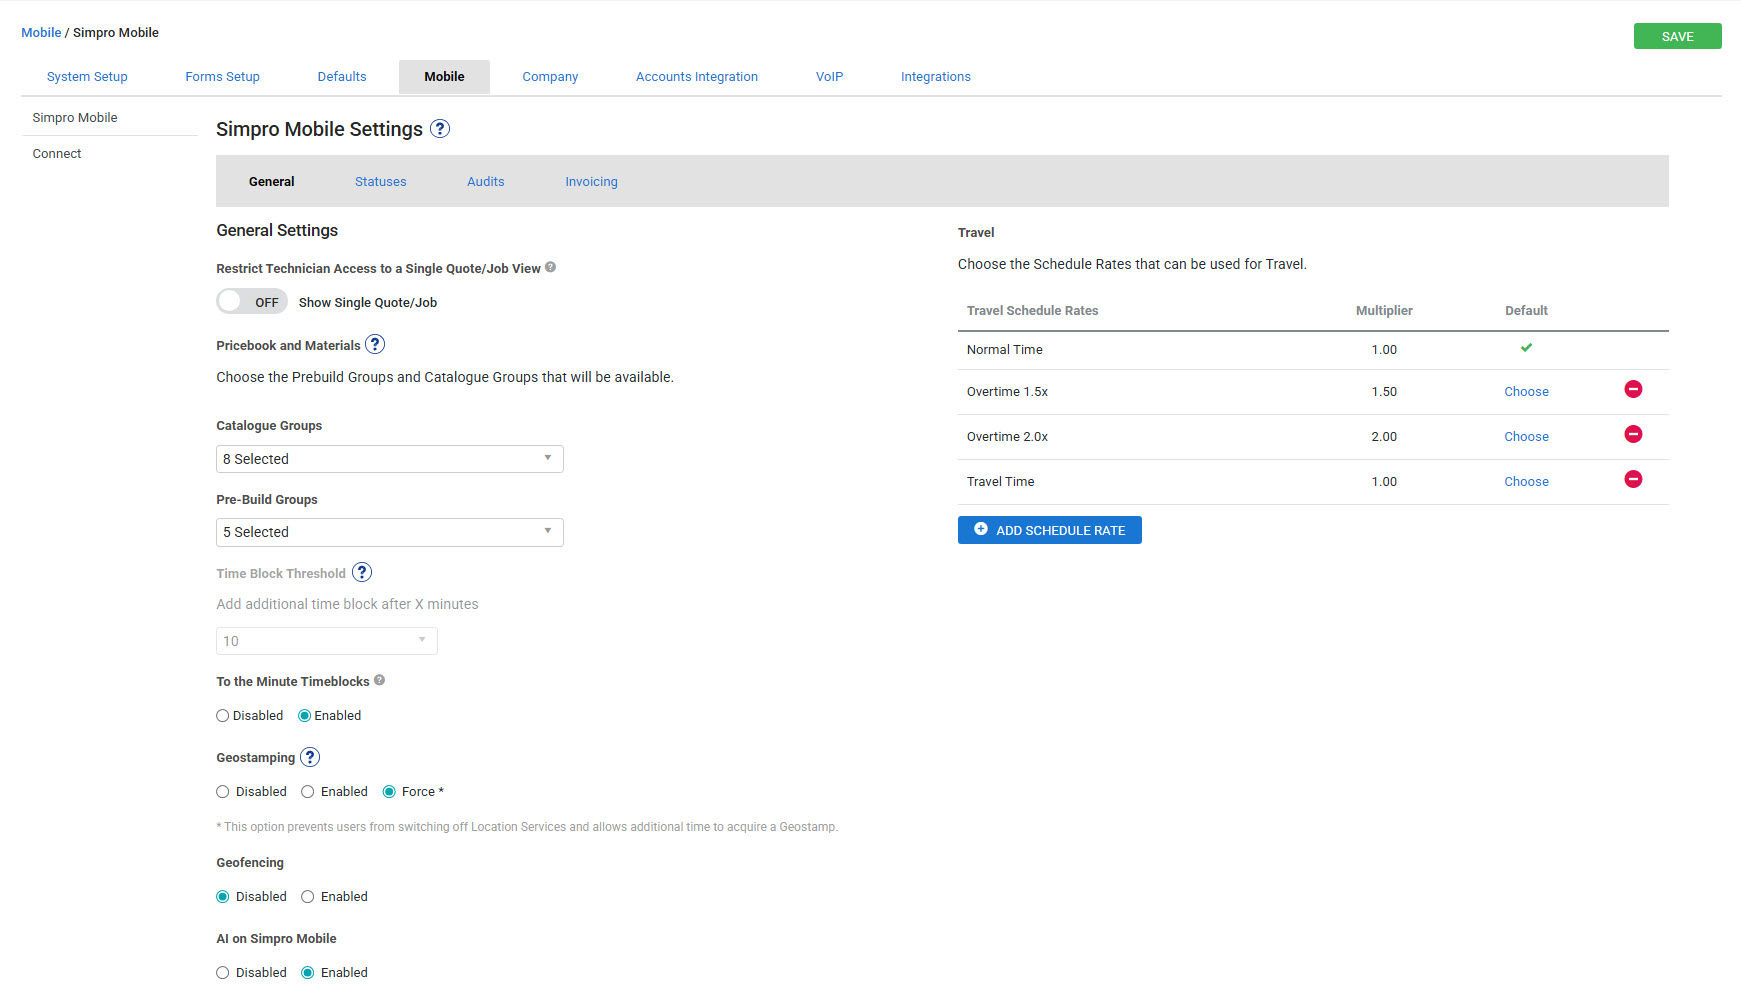Toggle the Show Single Quote/Job switch
Image resolution: width=1741 pixels, height=1006 pixels.
point(252,302)
